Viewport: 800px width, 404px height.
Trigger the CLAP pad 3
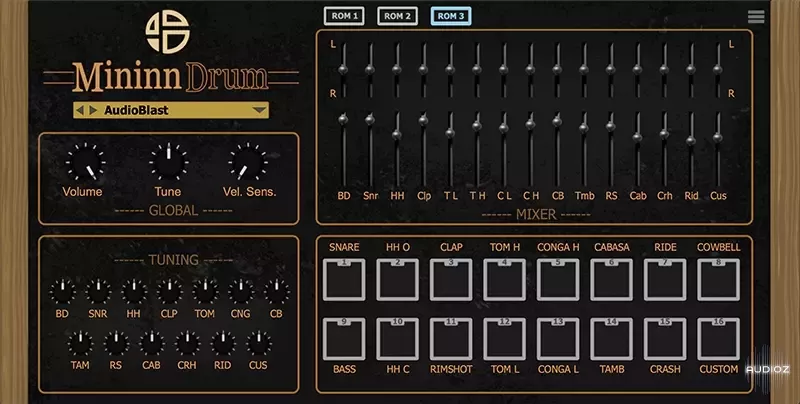(451, 280)
